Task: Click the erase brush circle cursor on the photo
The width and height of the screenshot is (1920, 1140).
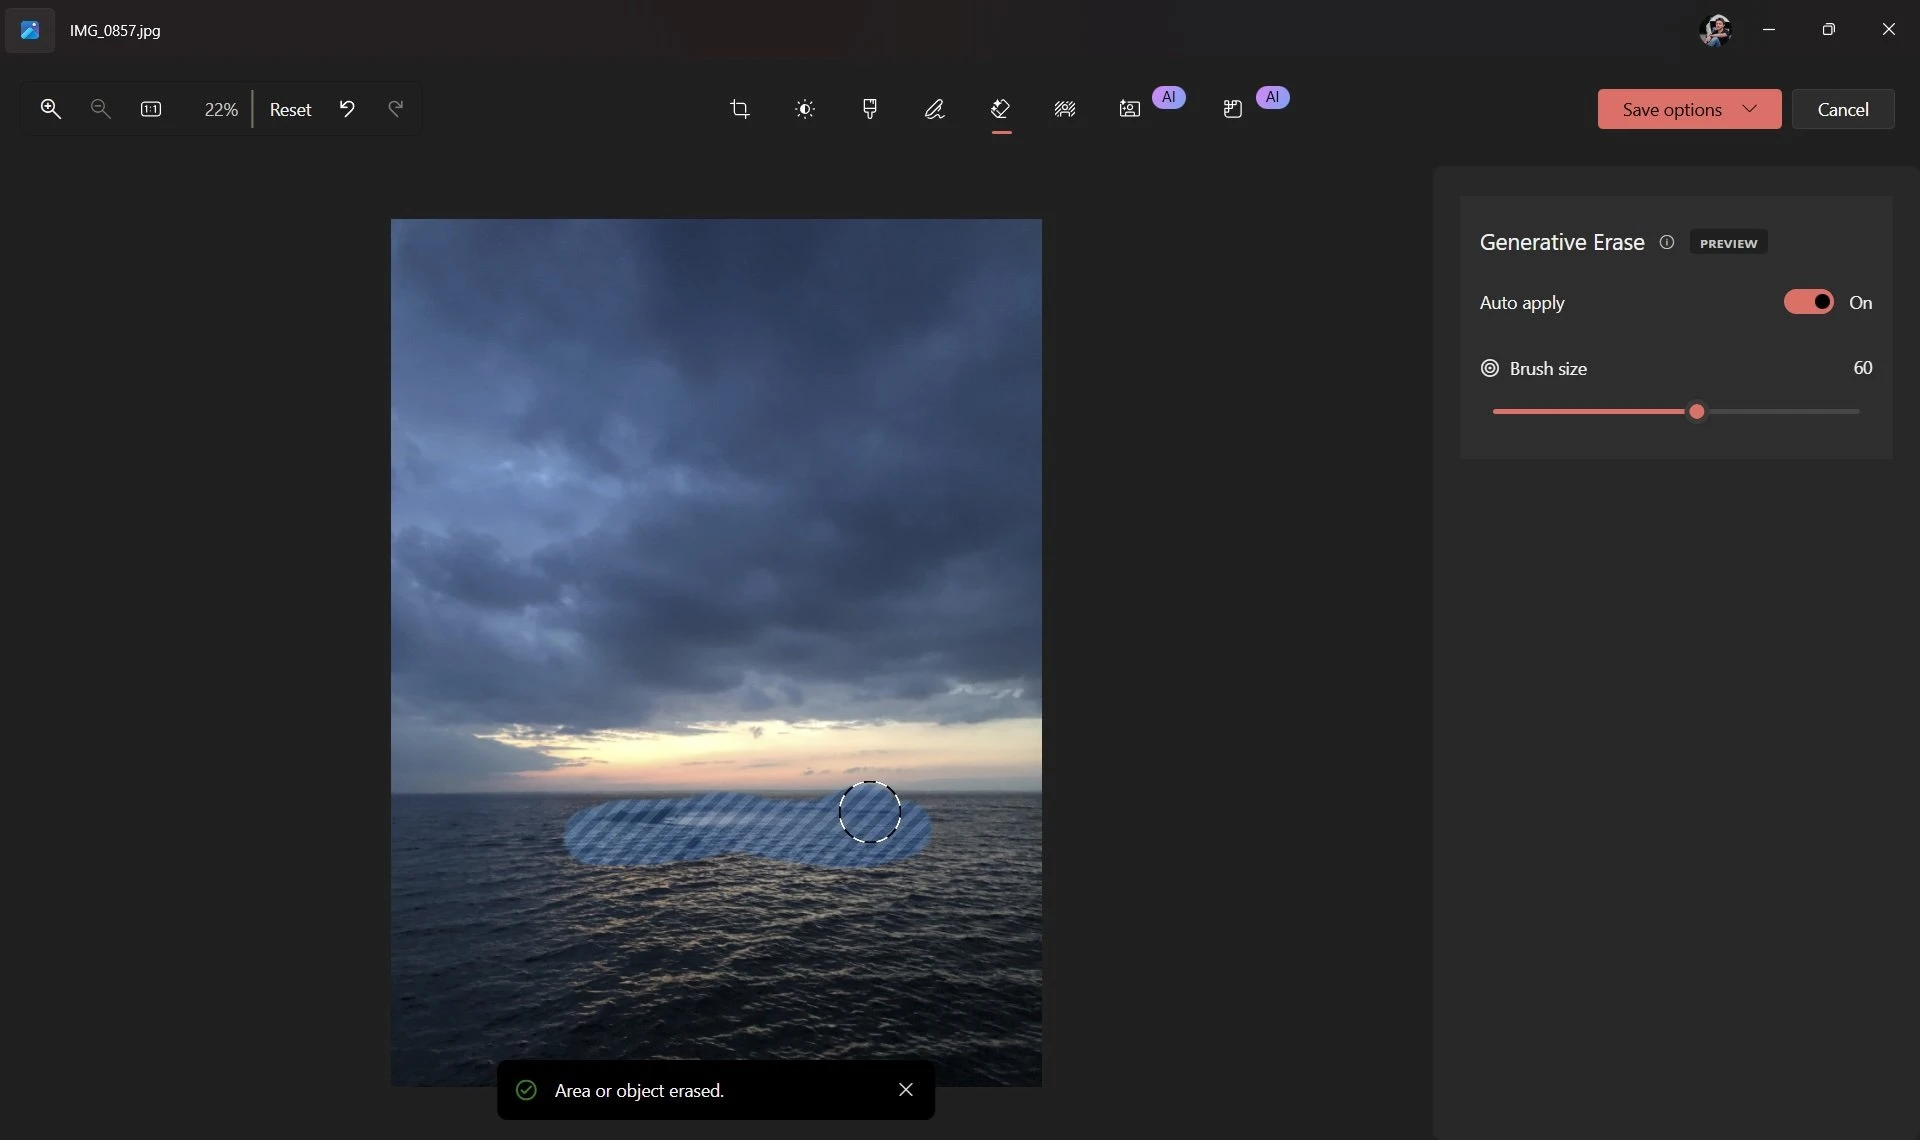Action: tap(870, 812)
